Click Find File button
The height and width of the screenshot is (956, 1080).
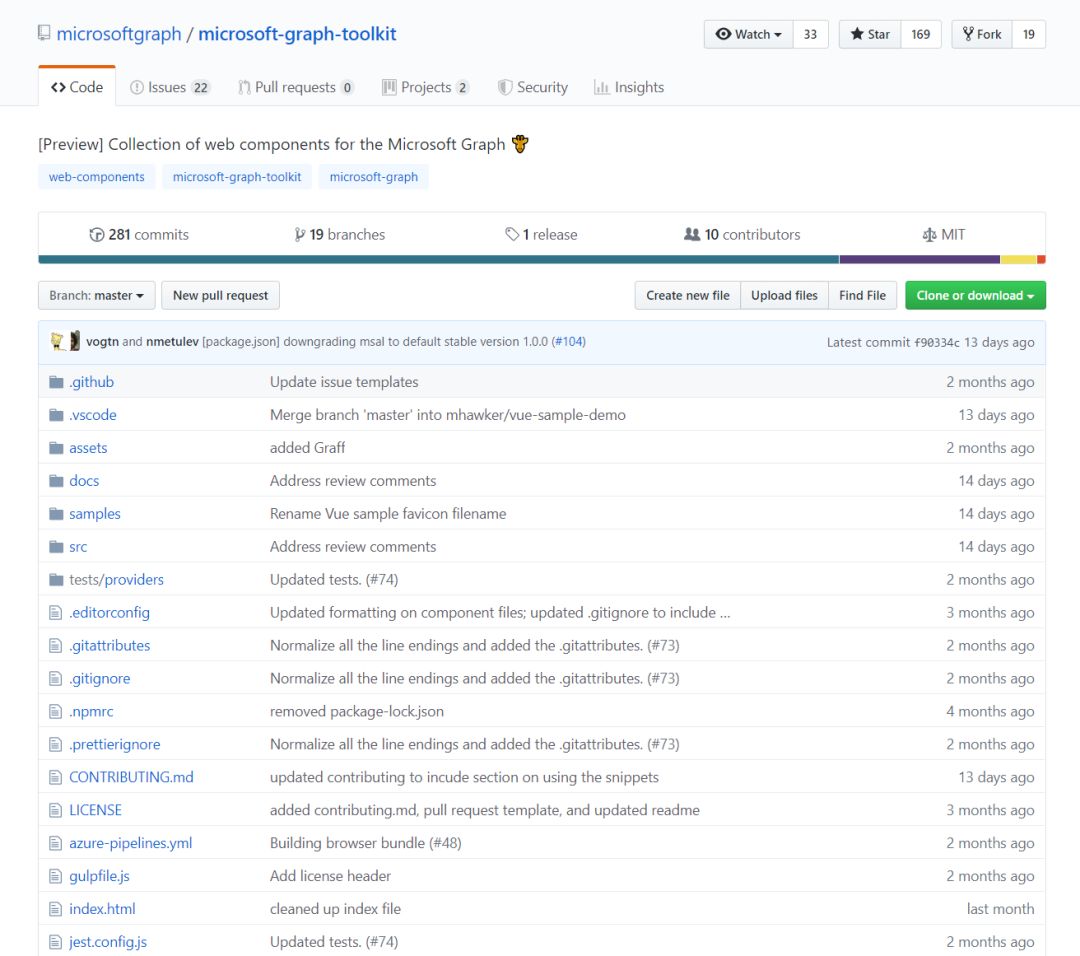click(862, 295)
